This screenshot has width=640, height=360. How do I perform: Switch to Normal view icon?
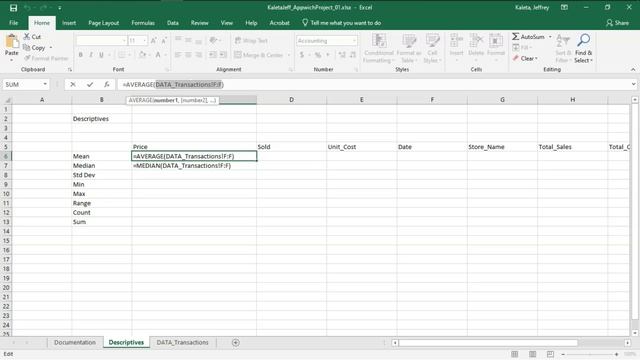[x=515, y=354]
